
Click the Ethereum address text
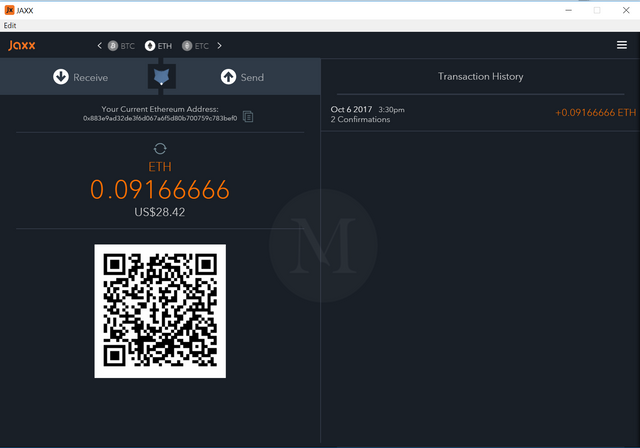pos(160,118)
